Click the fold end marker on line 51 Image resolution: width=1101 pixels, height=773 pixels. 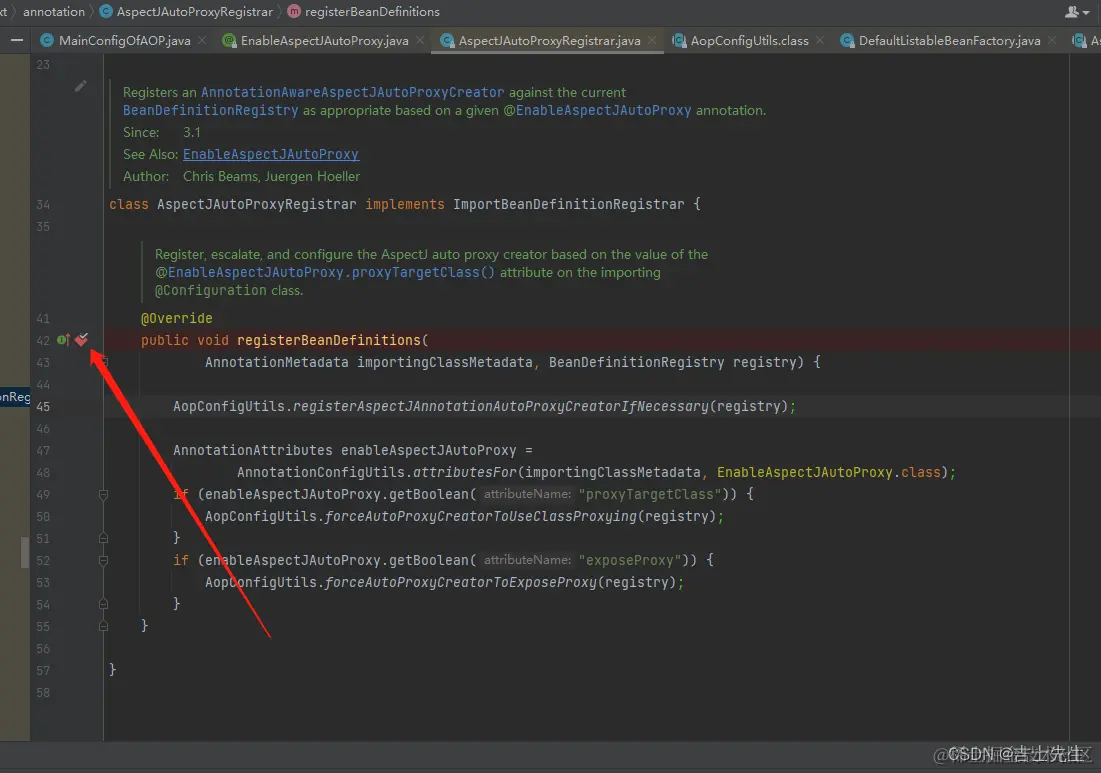click(103, 539)
